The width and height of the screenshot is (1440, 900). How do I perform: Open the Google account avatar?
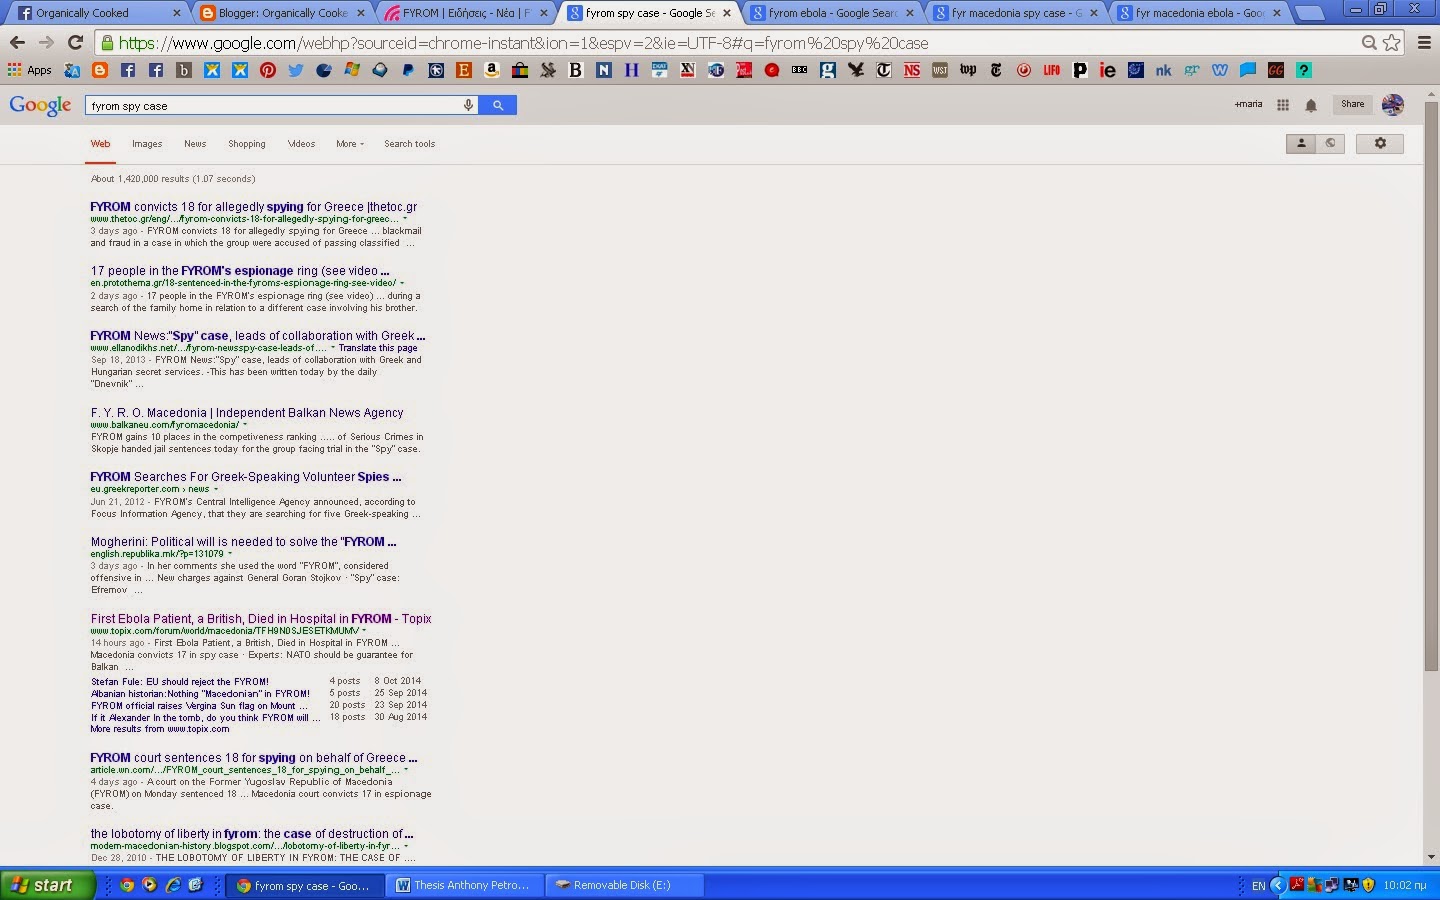coord(1392,105)
